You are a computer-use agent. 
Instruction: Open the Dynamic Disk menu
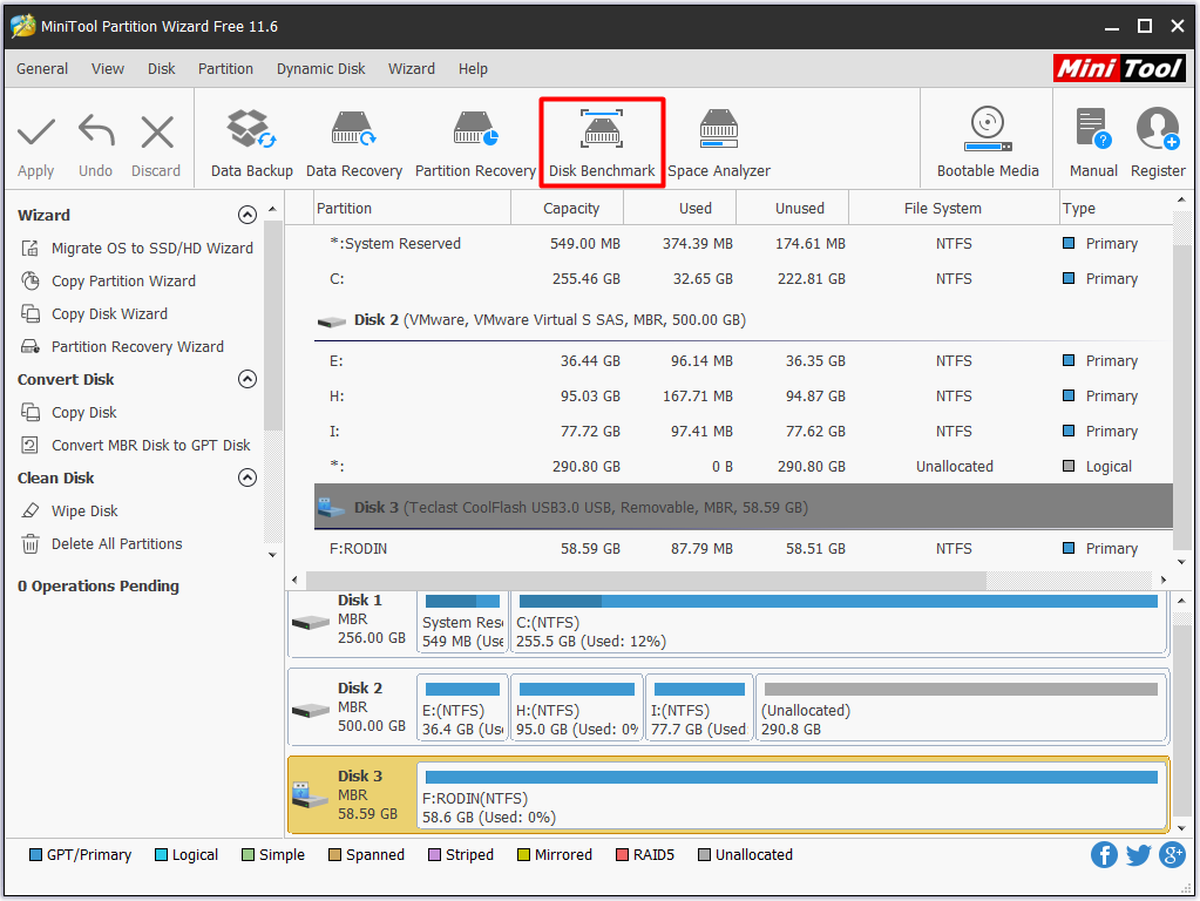(x=321, y=69)
